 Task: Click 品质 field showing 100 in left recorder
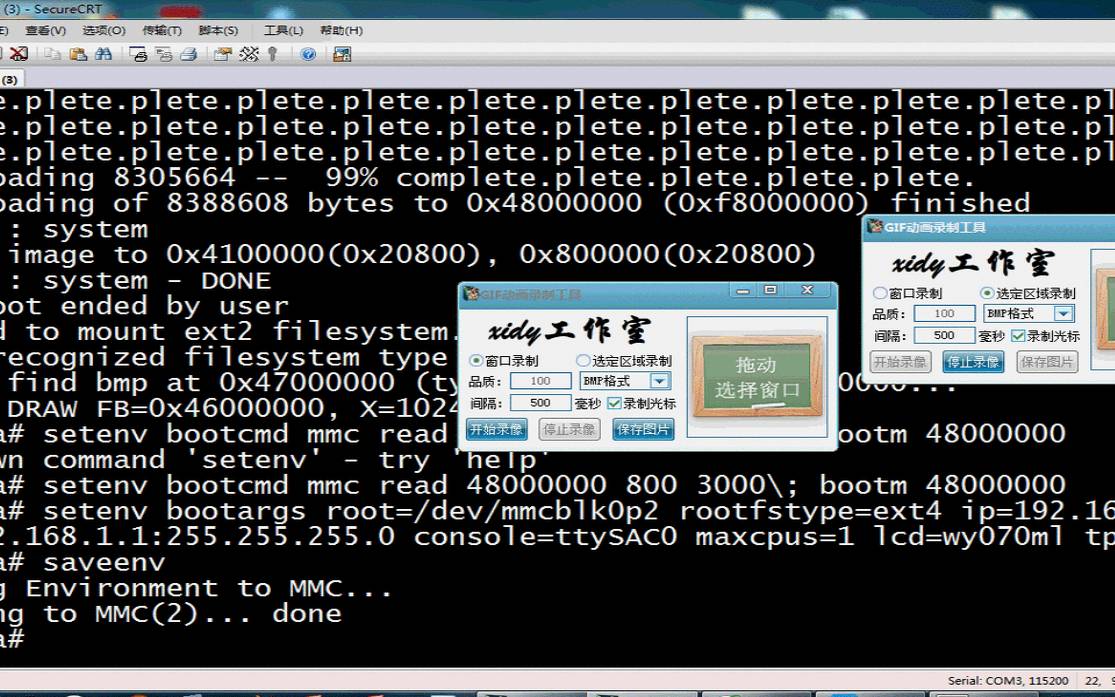540,381
